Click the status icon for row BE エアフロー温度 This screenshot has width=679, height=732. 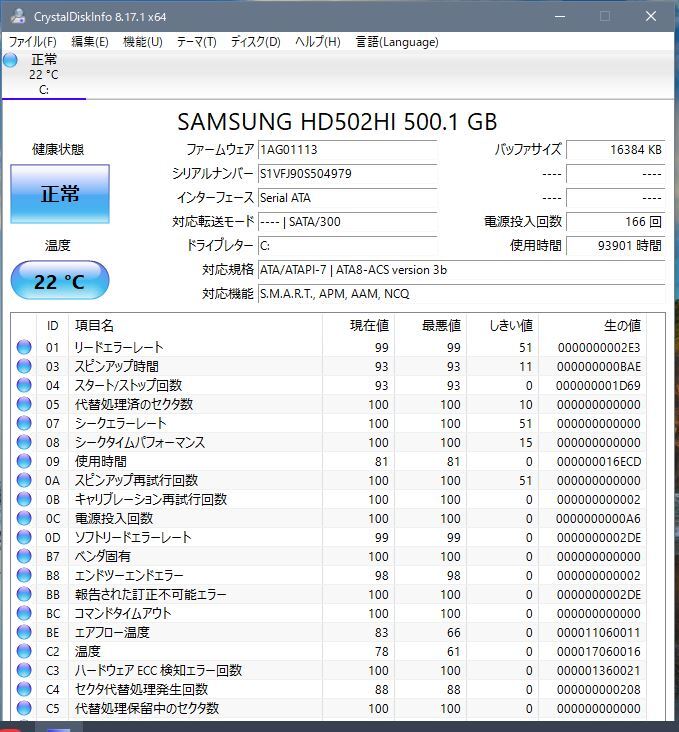coord(24,632)
